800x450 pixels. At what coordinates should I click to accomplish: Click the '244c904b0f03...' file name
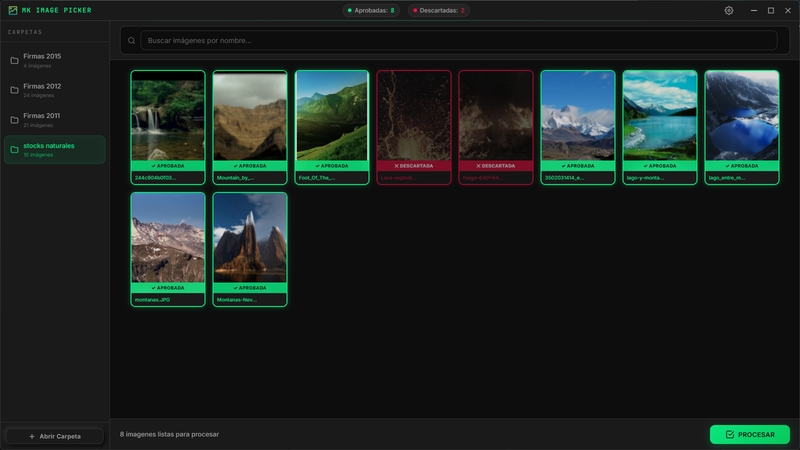155,178
